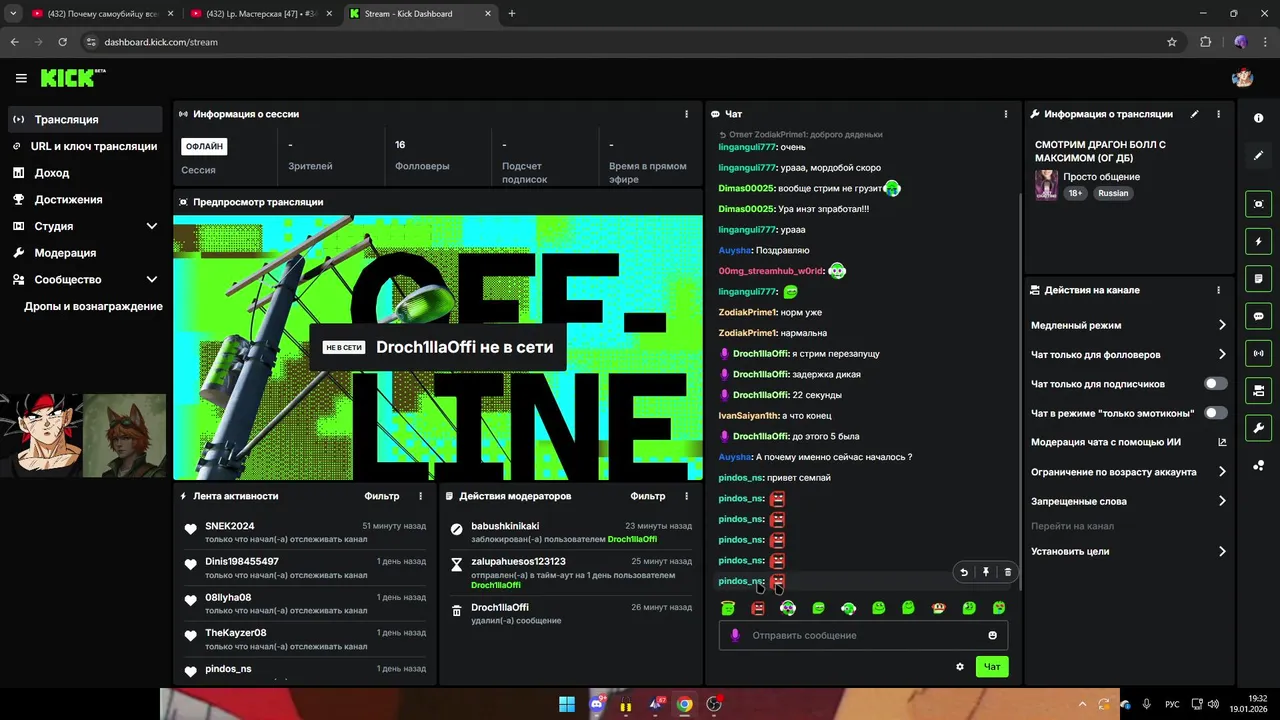This screenshot has height=720, width=1280.
Task: Click the offline stream preview image
Action: (x=438, y=347)
